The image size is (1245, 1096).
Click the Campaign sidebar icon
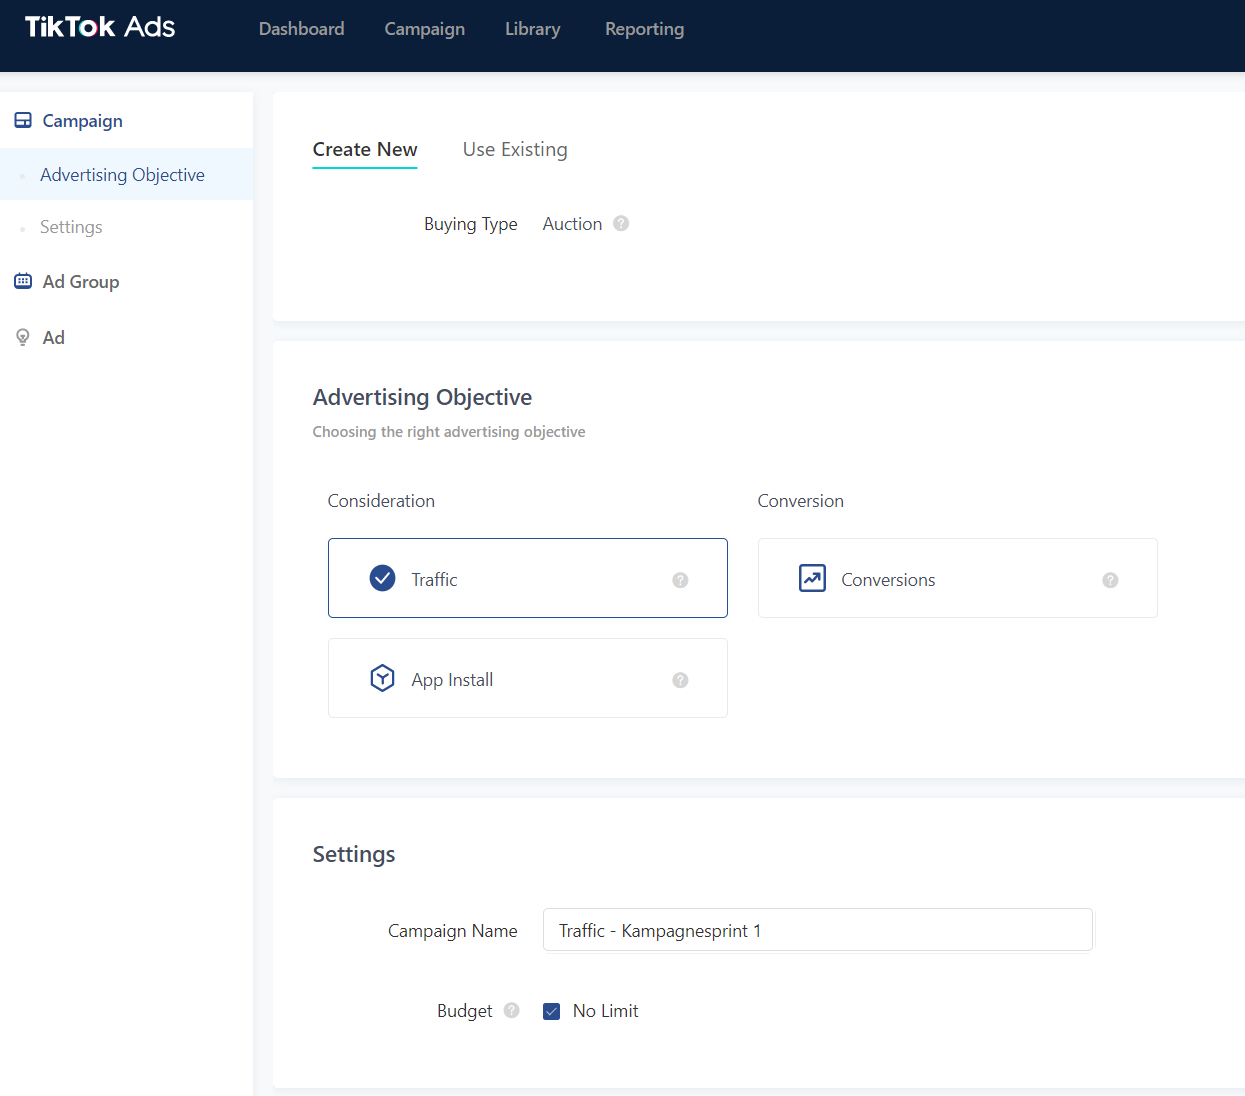coord(23,121)
